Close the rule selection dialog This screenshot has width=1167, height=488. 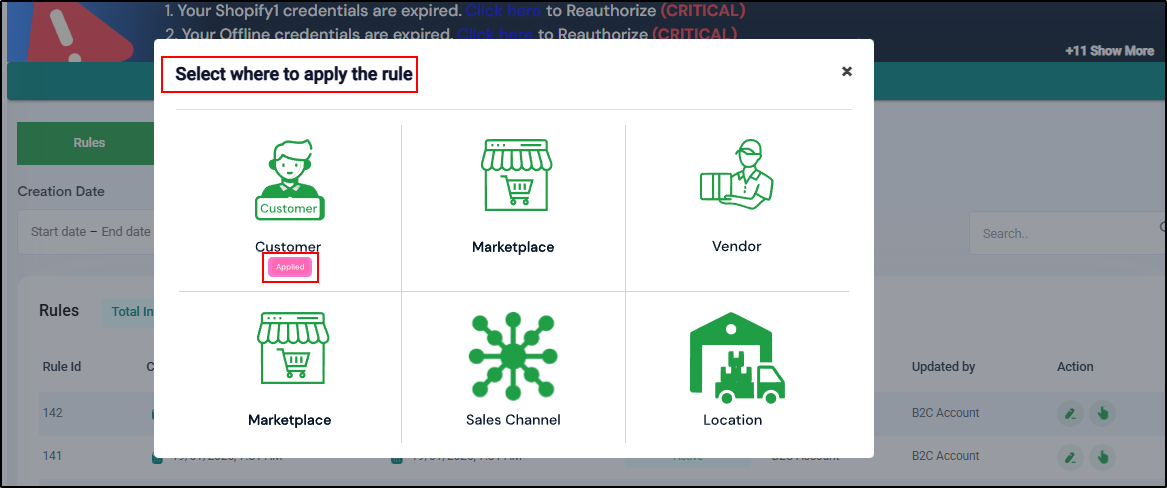coord(847,71)
